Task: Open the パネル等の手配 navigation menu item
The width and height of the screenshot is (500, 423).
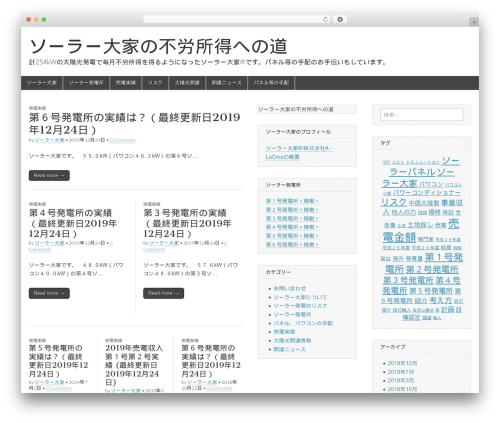Action: coord(271,83)
